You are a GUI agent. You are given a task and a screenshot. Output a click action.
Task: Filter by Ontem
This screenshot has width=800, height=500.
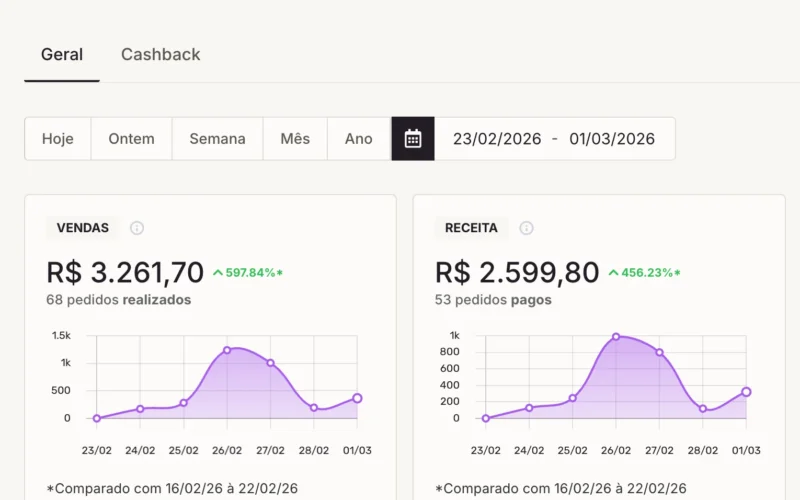pos(131,139)
